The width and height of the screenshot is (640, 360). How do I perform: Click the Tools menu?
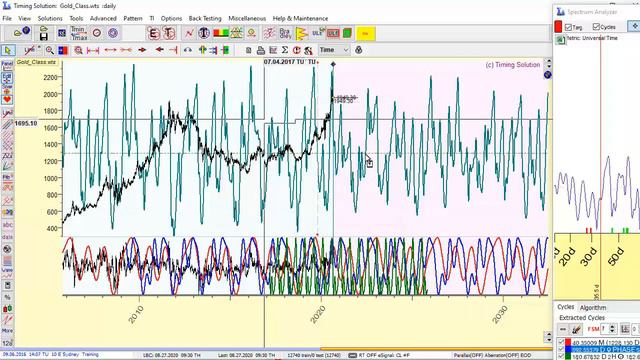[x=76, y=18]
